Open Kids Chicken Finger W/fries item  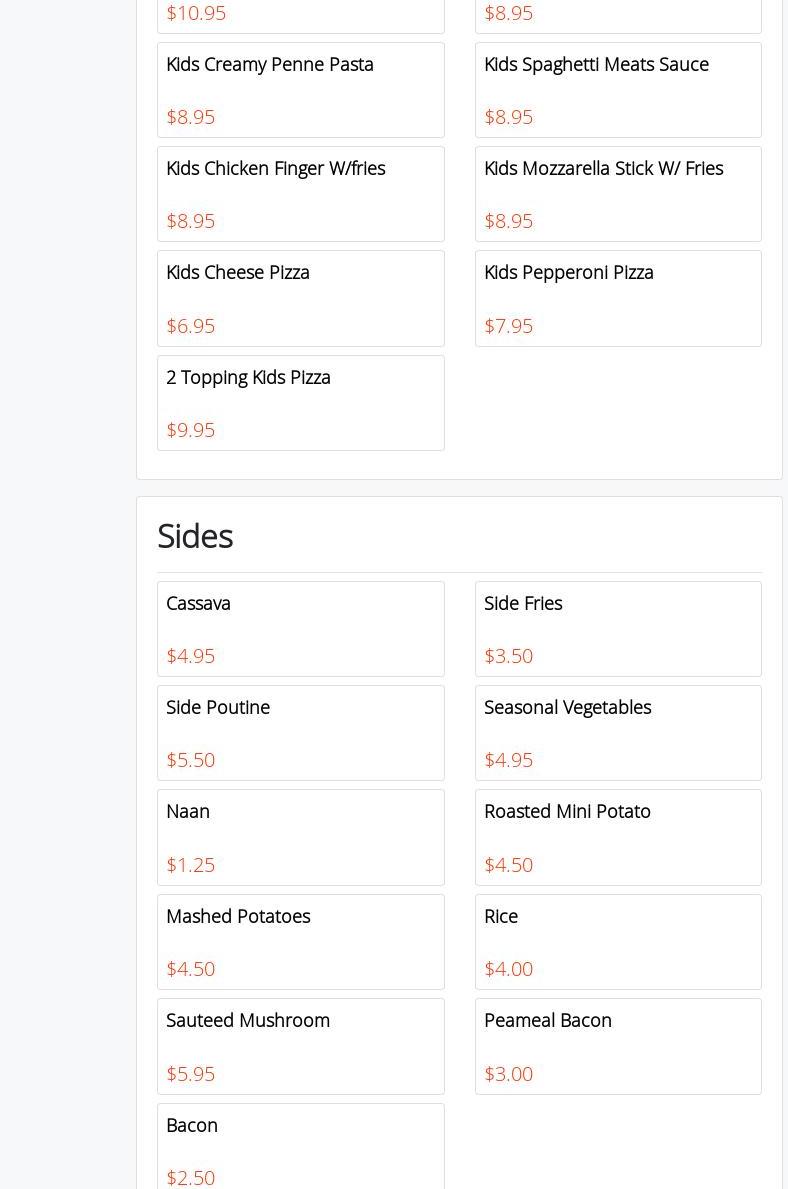click(300, 194)
